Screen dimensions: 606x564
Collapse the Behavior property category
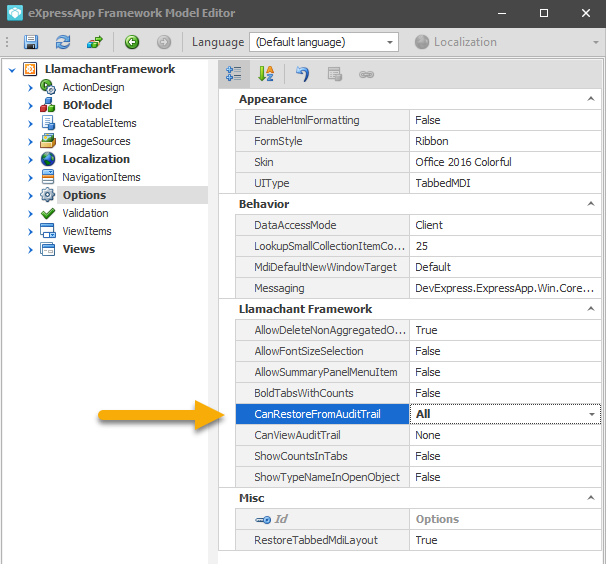(x=591, y=204)
